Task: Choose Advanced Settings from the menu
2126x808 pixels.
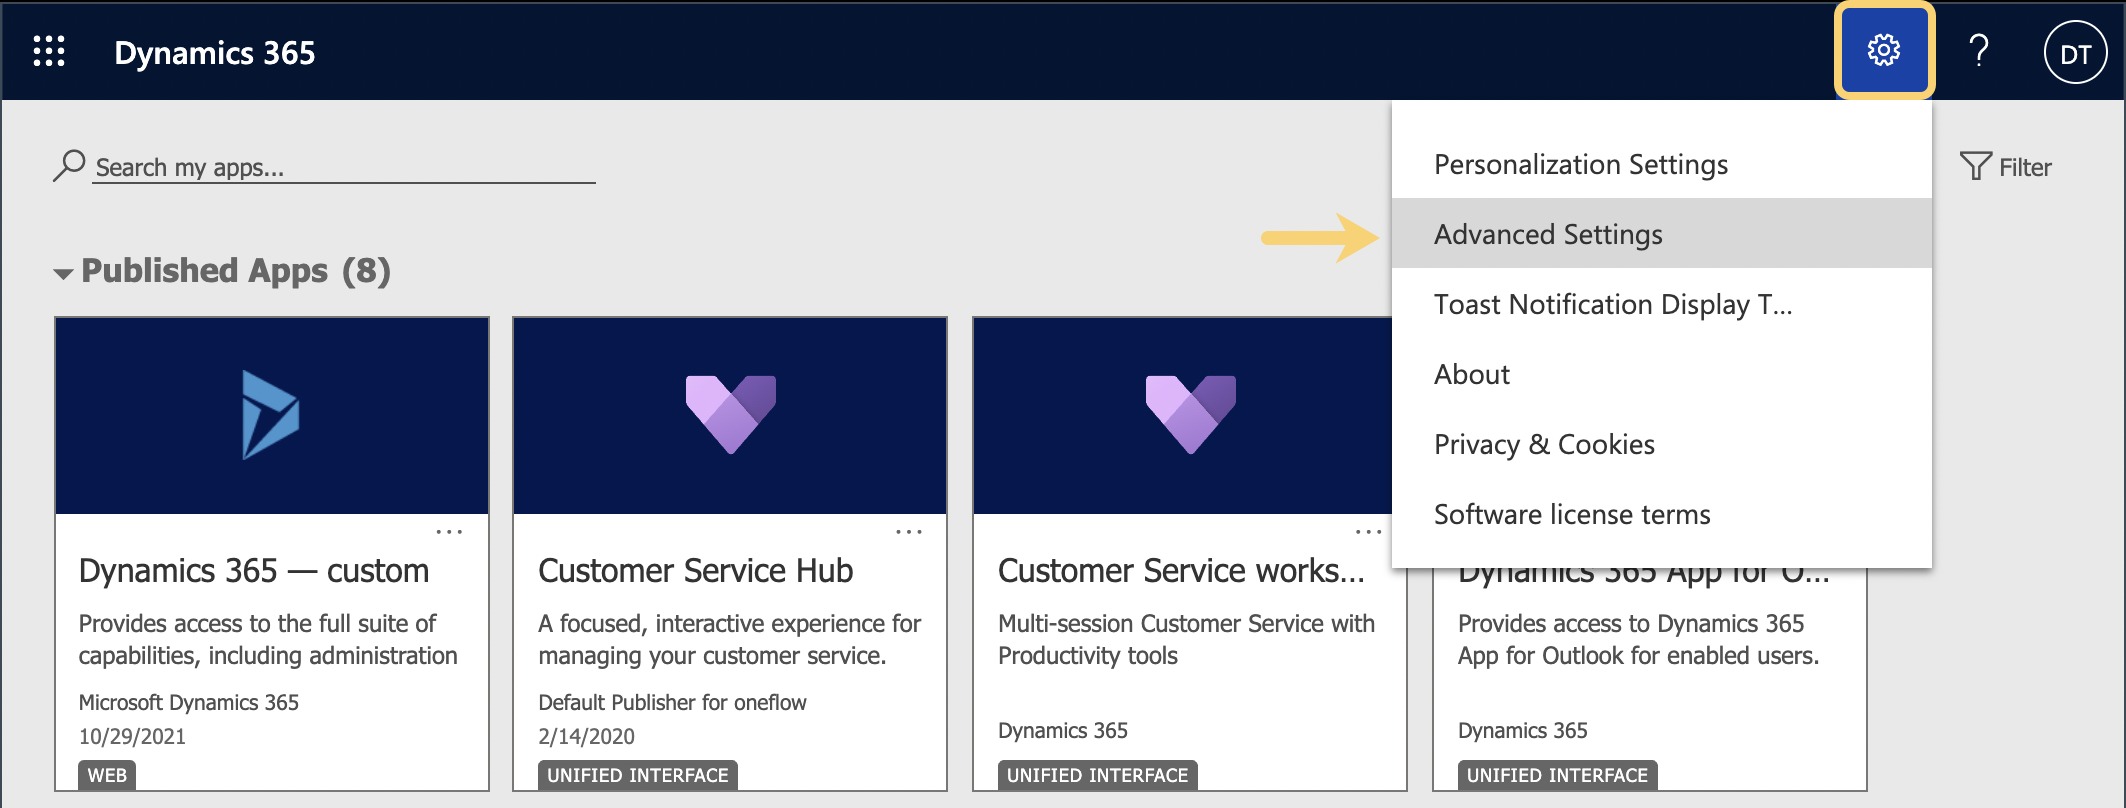Action: 1548,234
